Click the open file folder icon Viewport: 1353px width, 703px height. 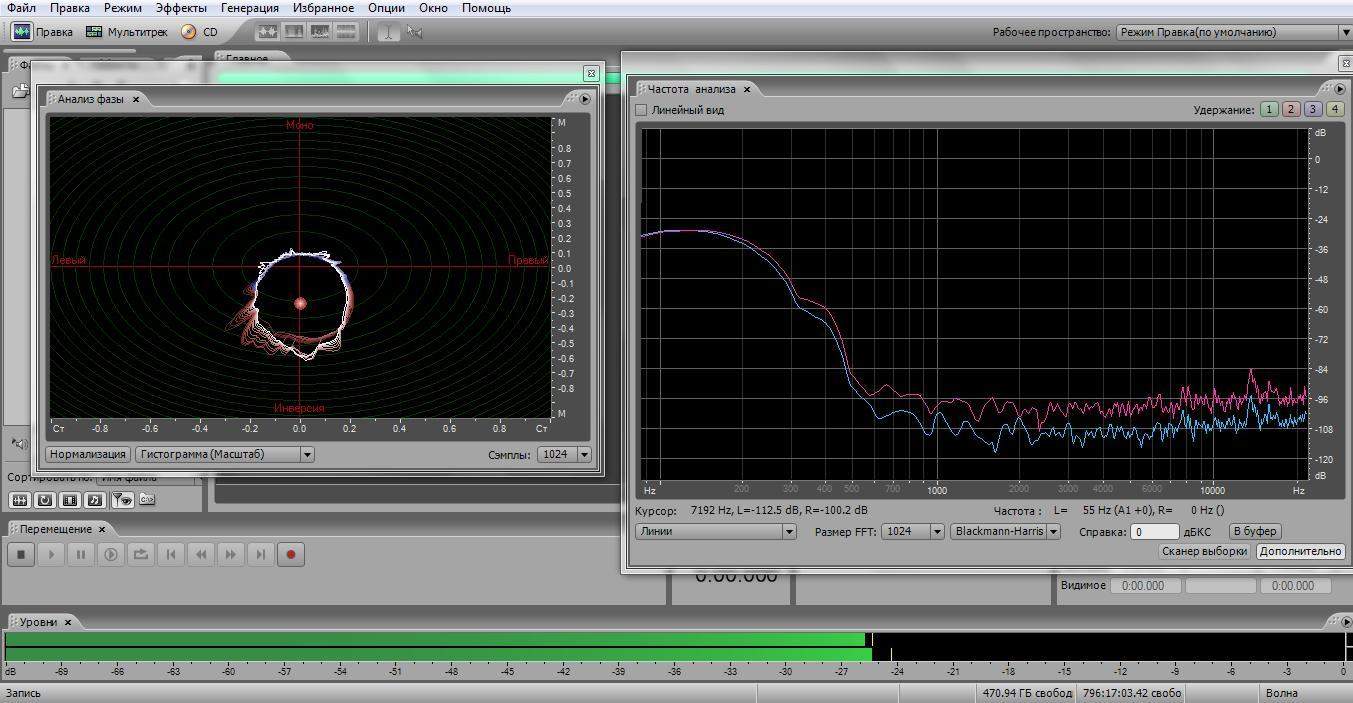(x=20, y=91)
